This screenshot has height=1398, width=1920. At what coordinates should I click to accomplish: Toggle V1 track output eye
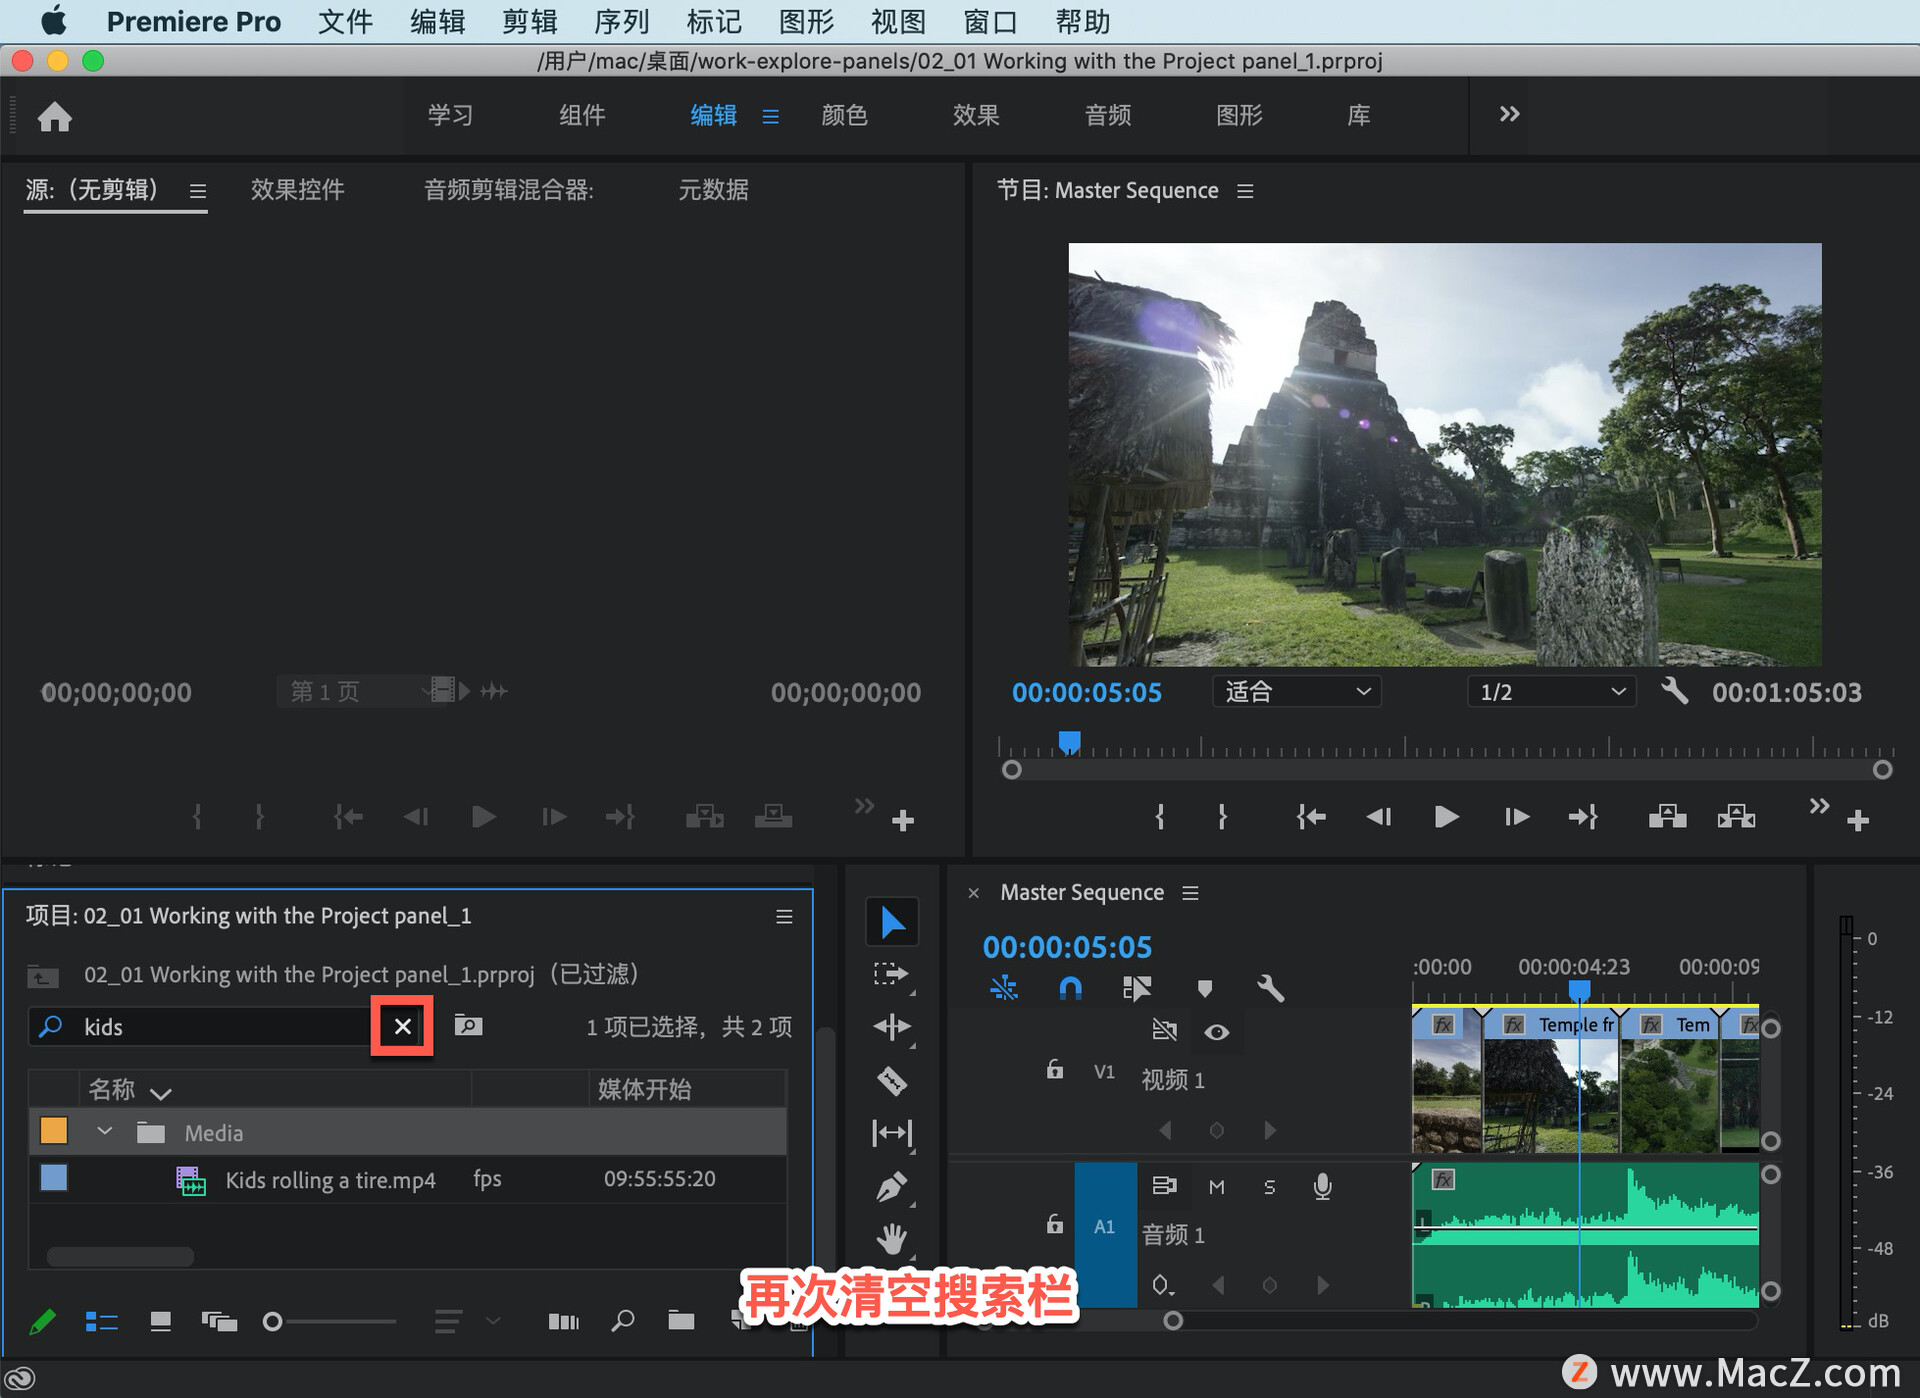coord(1216,1032)
